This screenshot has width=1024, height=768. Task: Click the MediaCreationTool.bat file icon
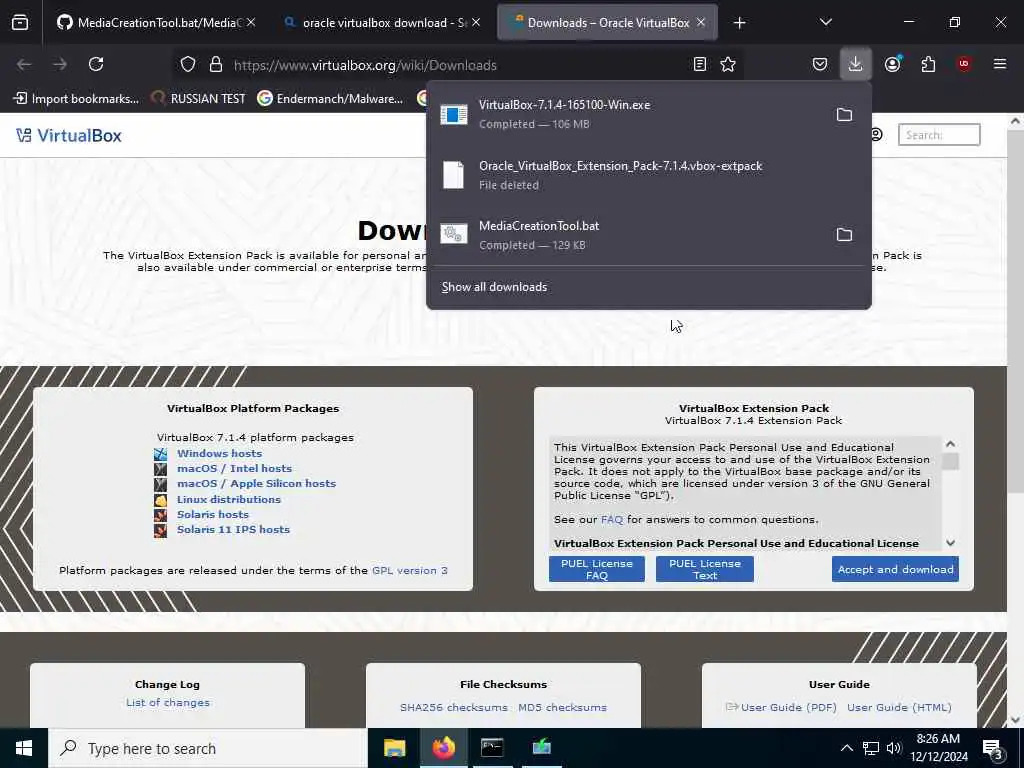coord(453,234)
